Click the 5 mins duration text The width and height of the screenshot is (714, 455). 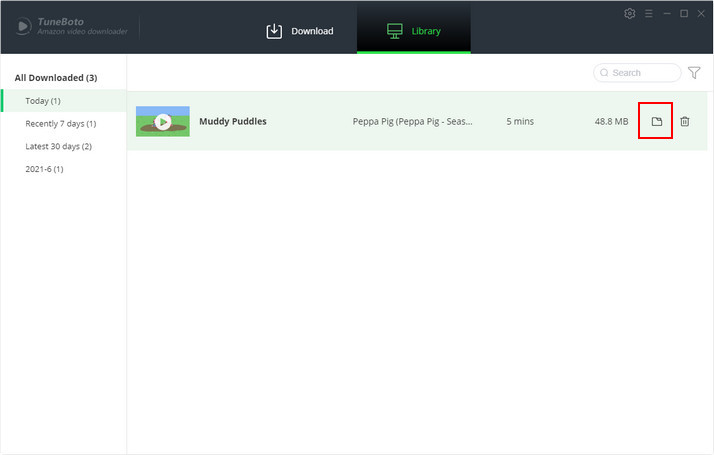click(x=520, y=122)
